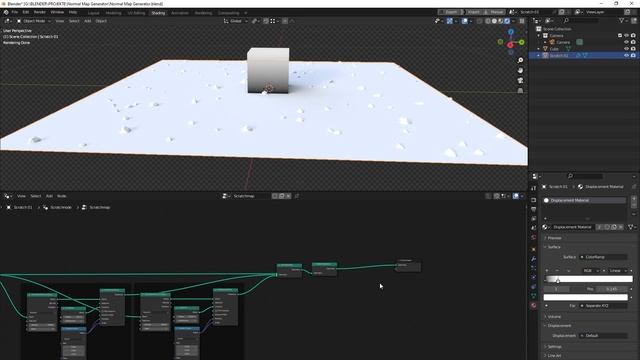Select rendered viewport shading
Viewport: 640px width, 360px height.
click(507, 21)
